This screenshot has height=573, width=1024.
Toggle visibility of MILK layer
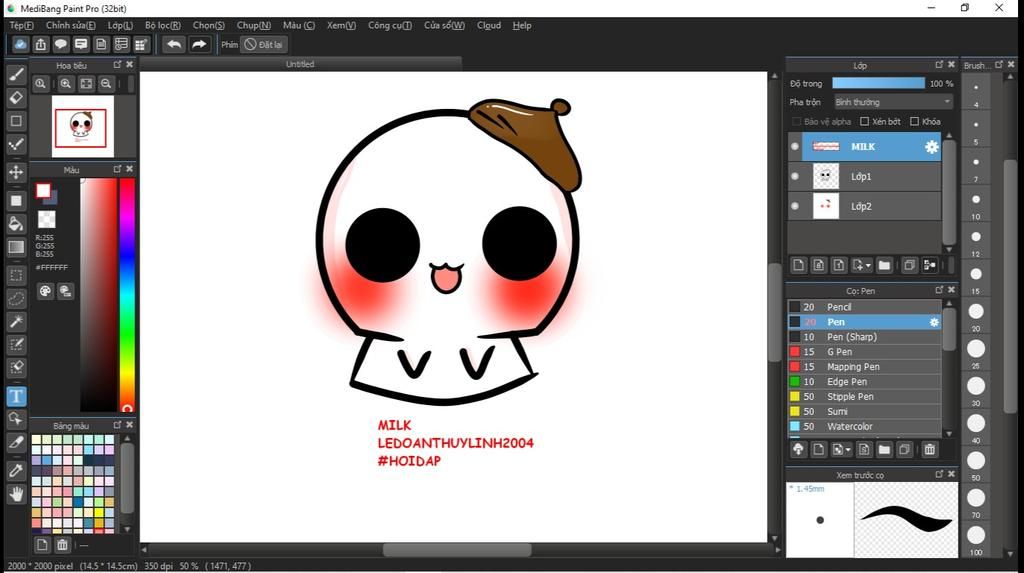click(x=795, y=147)
